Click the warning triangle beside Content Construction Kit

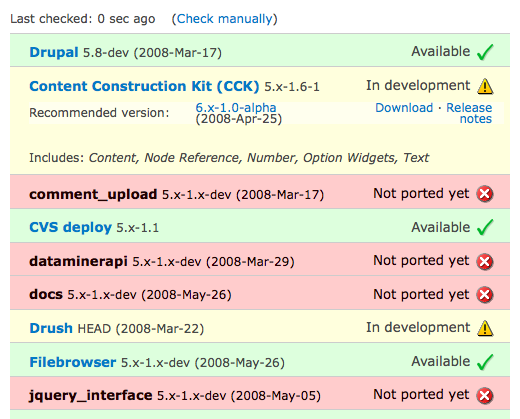click(x=485, y=86)
